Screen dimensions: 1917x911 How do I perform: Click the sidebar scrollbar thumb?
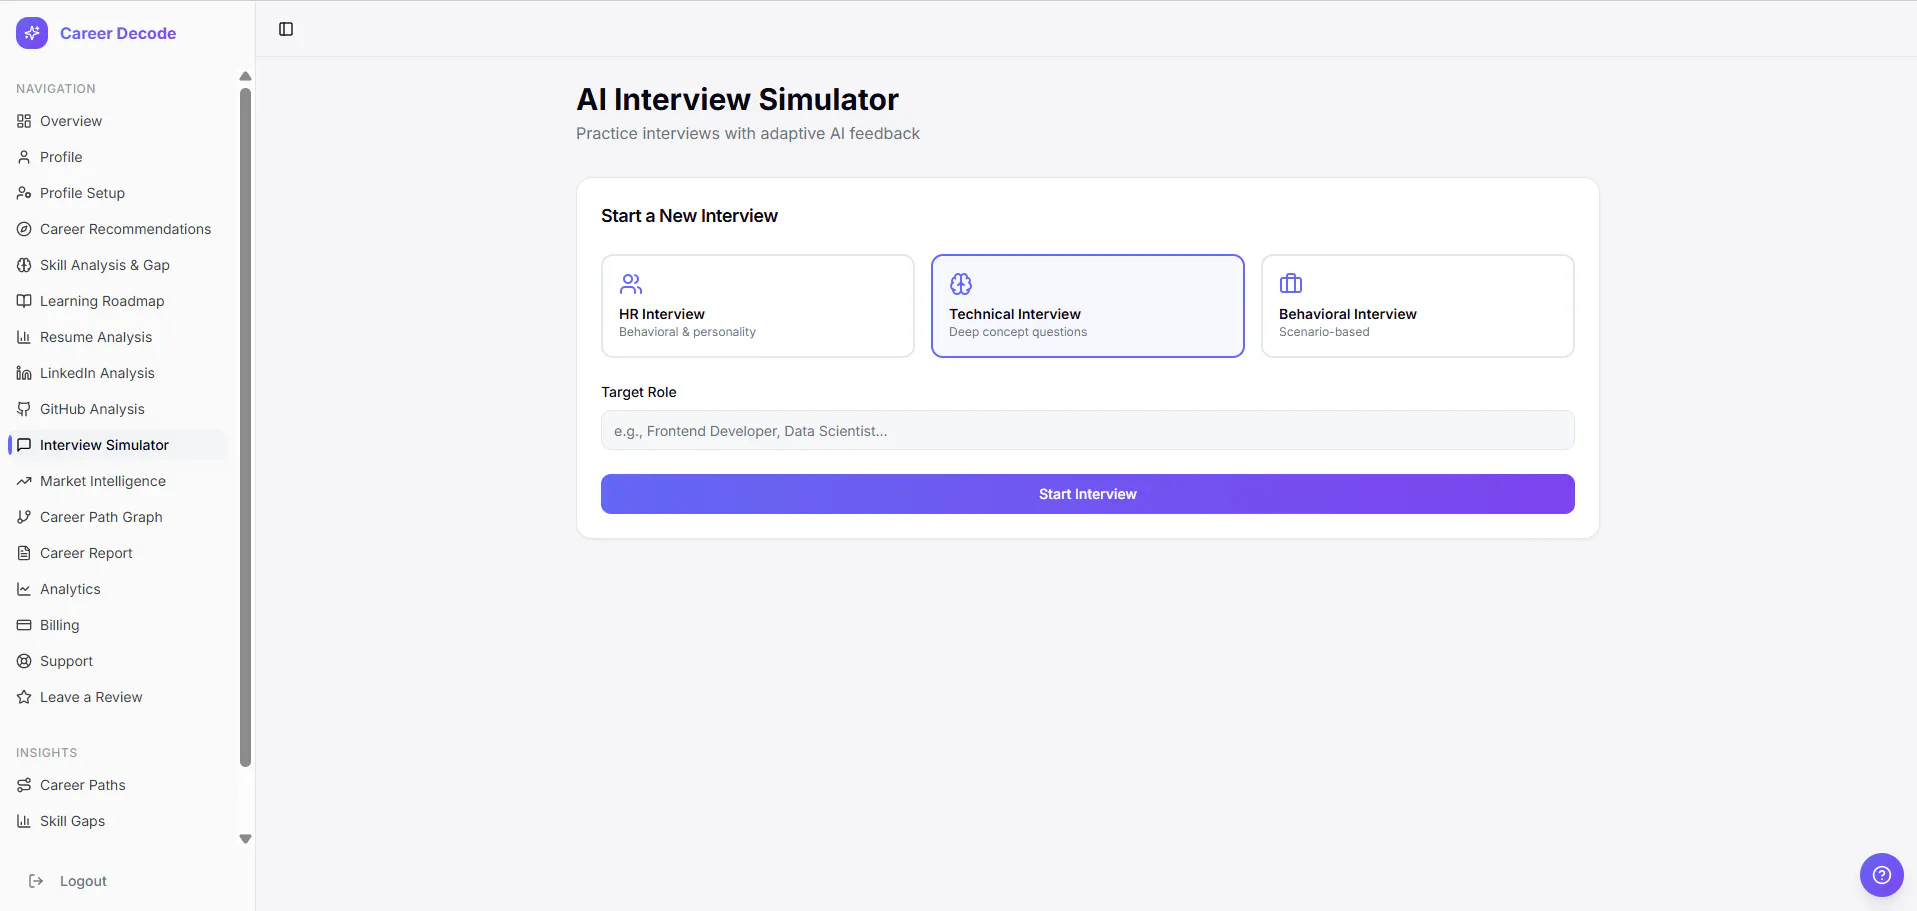pos(245,428)
